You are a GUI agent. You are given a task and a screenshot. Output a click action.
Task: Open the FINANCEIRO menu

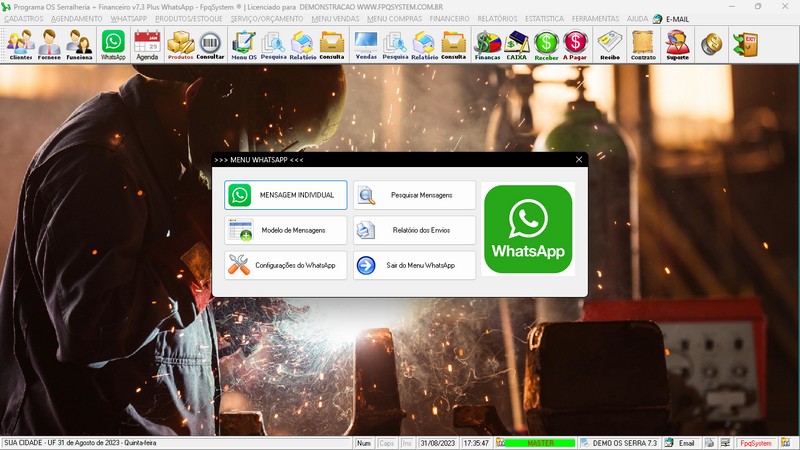(449, 19)
